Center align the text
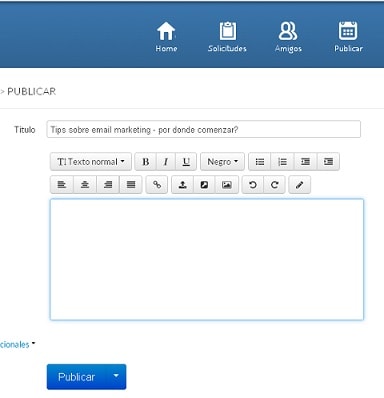 pyautogui.click(x=85, y=185)
